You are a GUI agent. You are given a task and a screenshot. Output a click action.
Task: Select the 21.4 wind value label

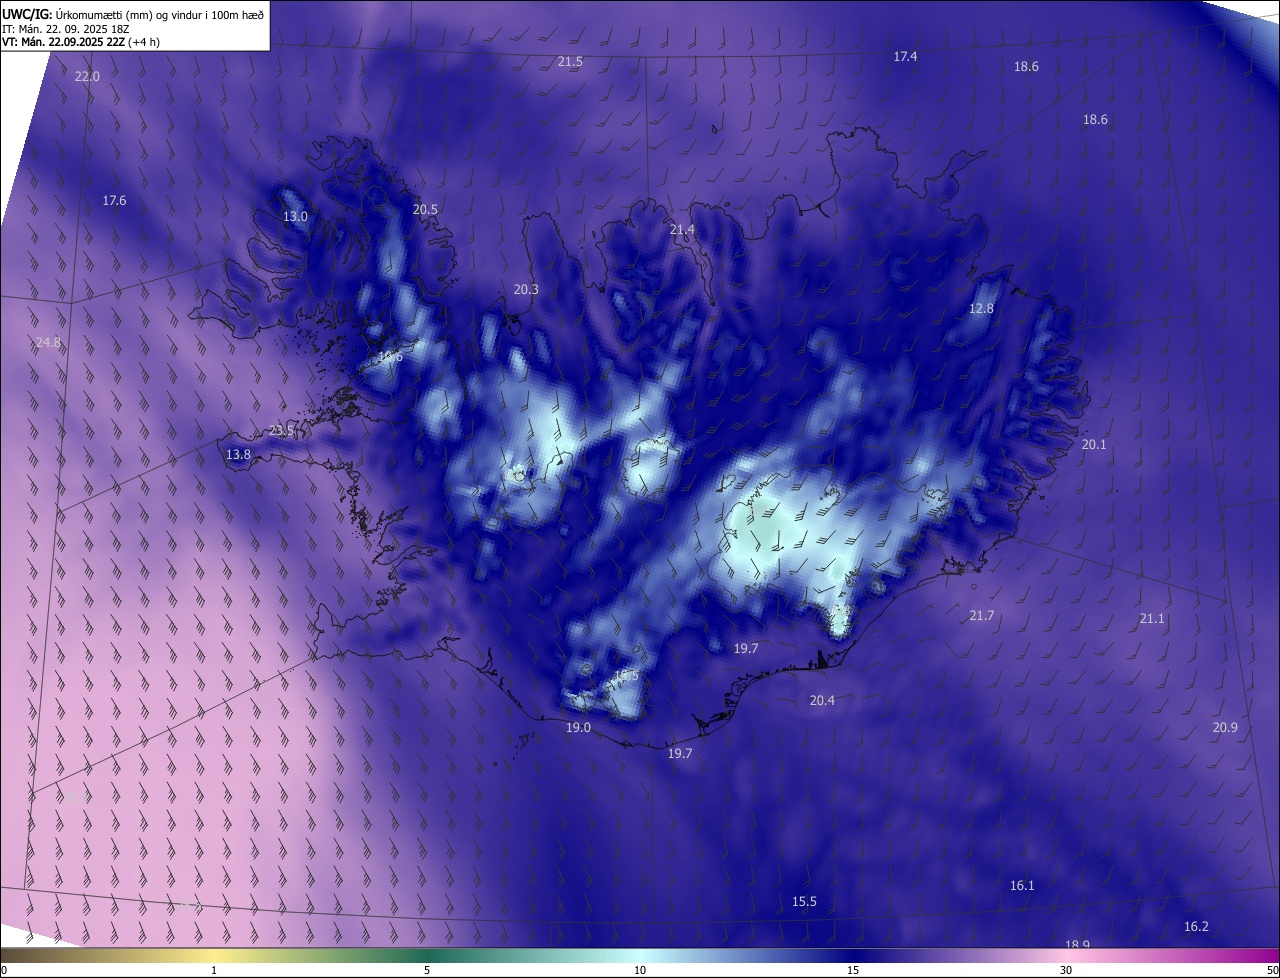pyautogui.click(x=682, y=230)
